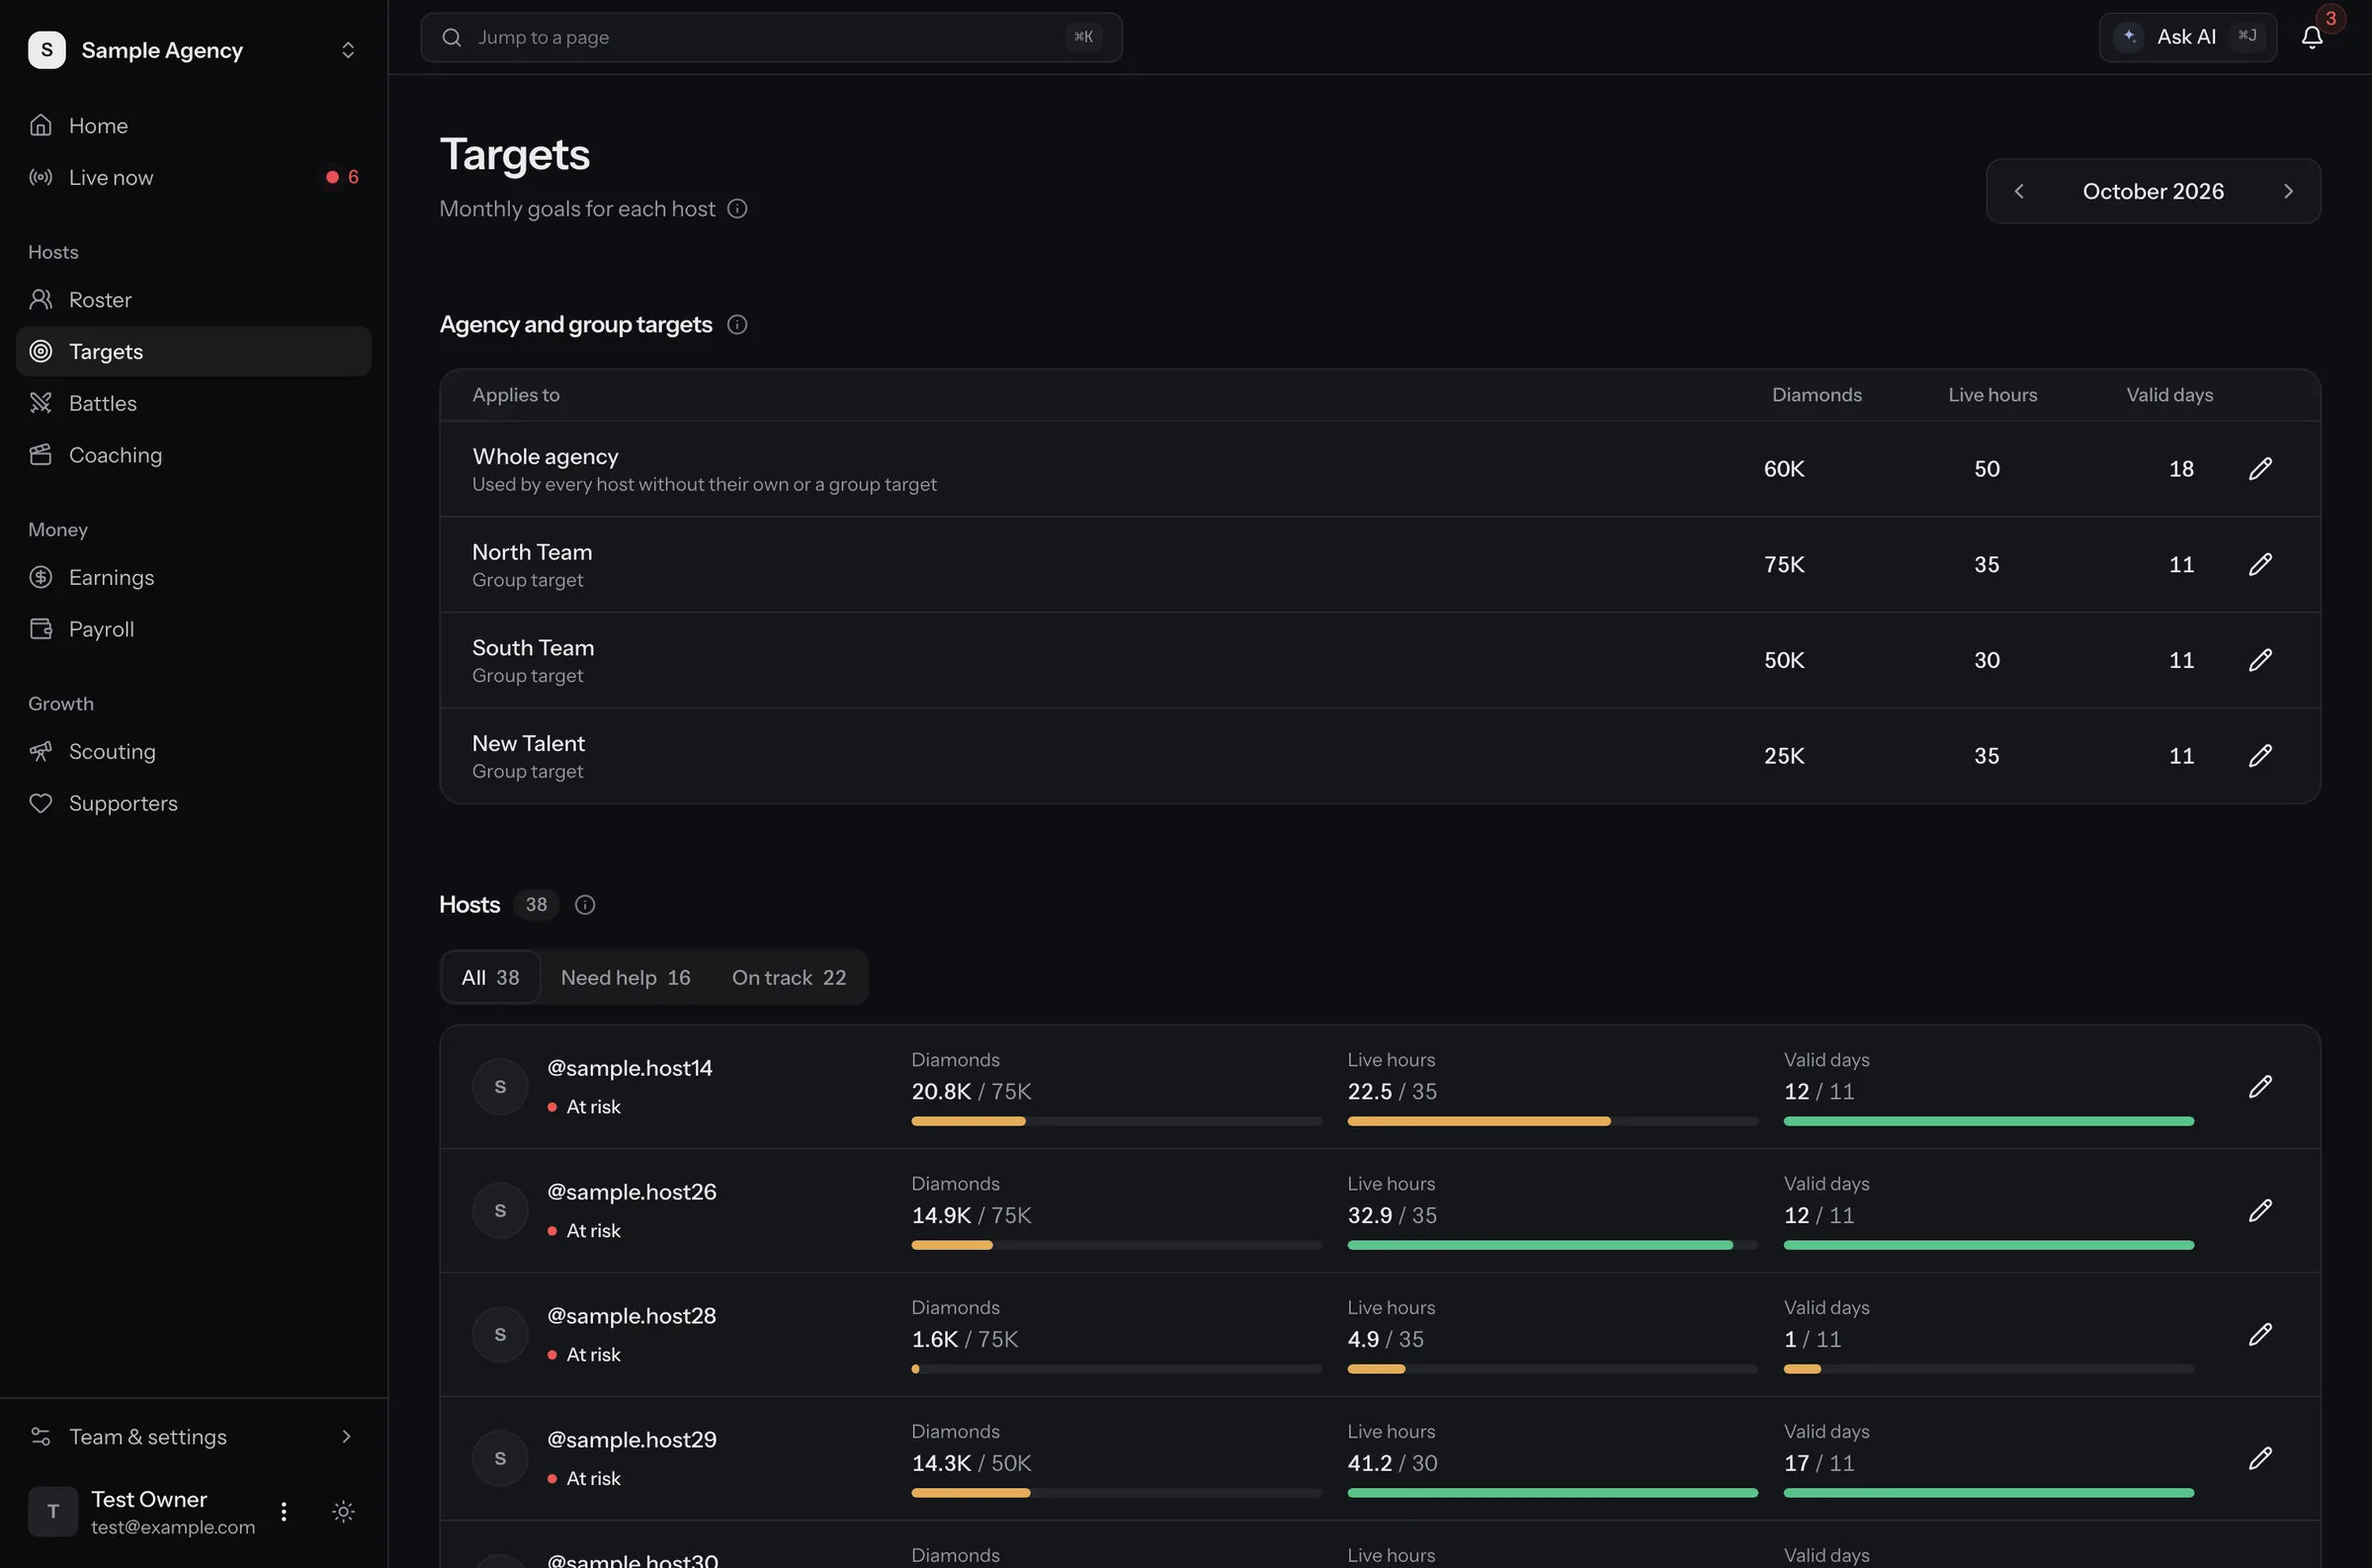The image size is (2372, 1568).
Task: Show info for Agency and group targets
Action: 737,324
